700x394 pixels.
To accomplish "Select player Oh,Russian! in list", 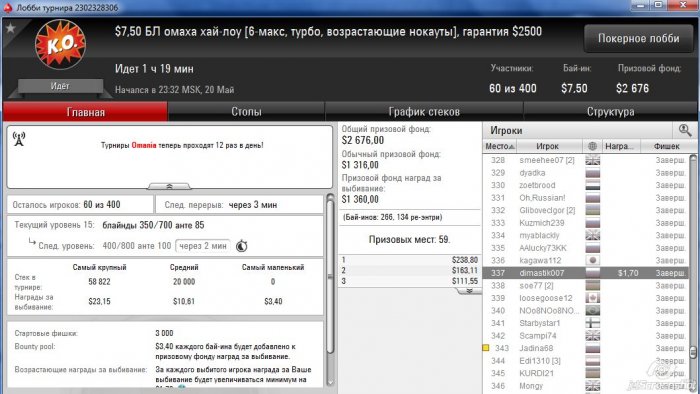I will 585,198.
